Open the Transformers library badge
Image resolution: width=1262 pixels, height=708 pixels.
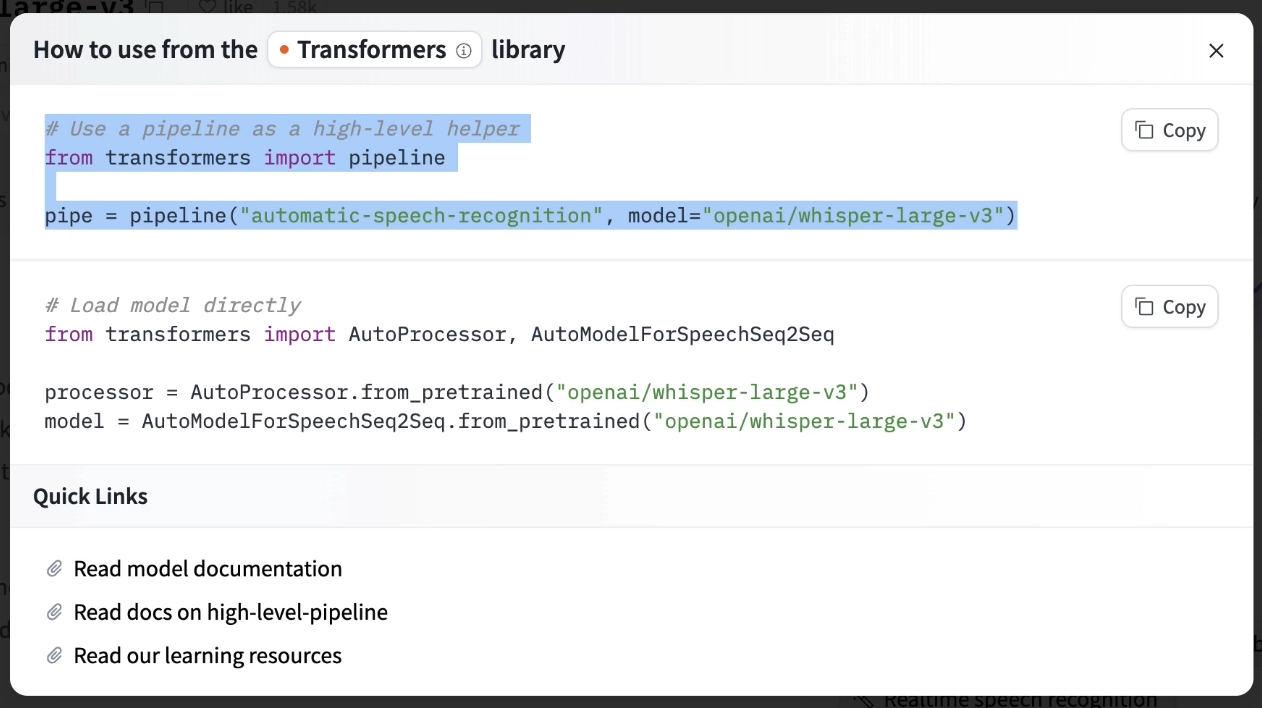pos(374,50)
